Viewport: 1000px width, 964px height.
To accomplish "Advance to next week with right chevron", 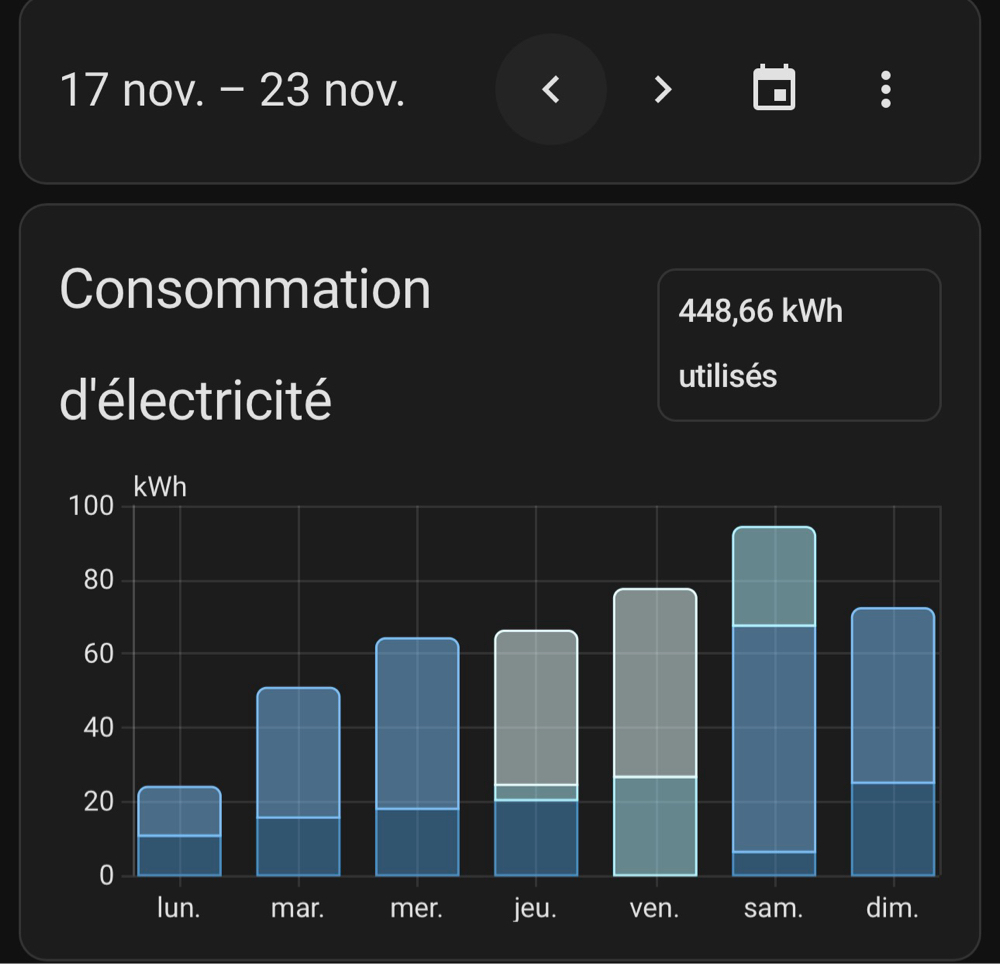I will pyautogui.click(x=662, y=90).
